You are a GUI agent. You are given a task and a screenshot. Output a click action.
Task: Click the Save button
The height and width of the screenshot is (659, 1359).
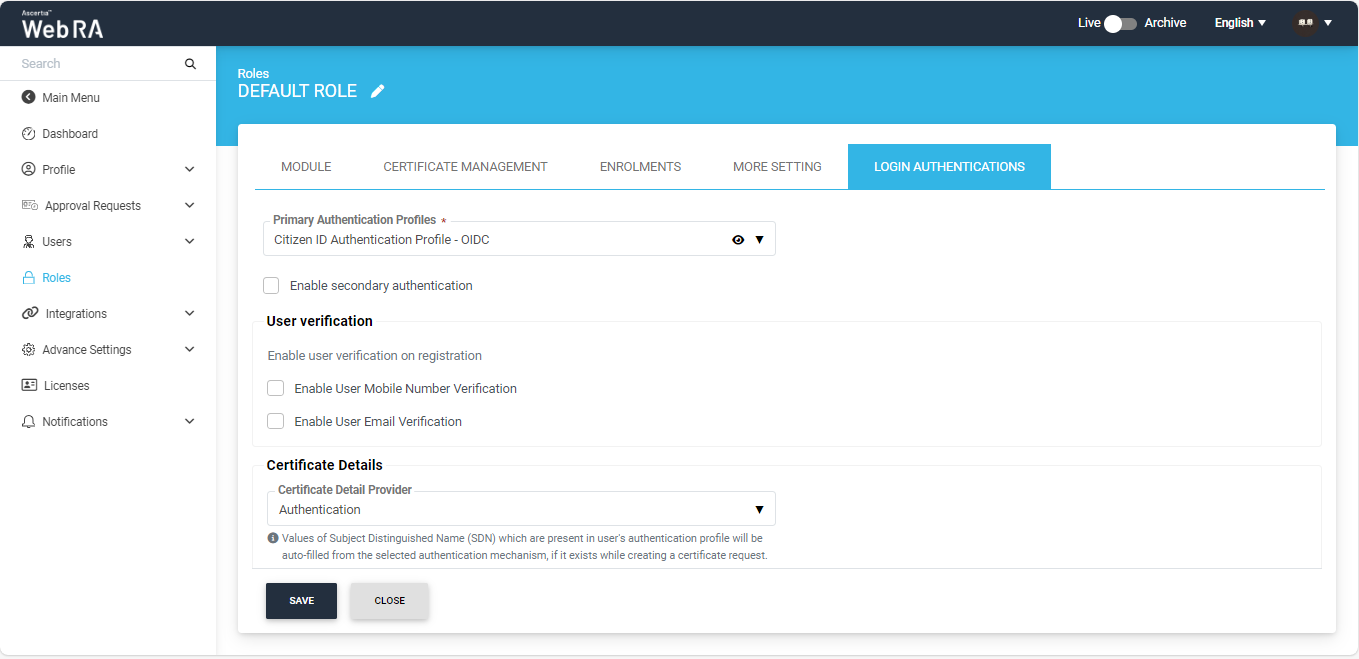click(x=301, y=601)
